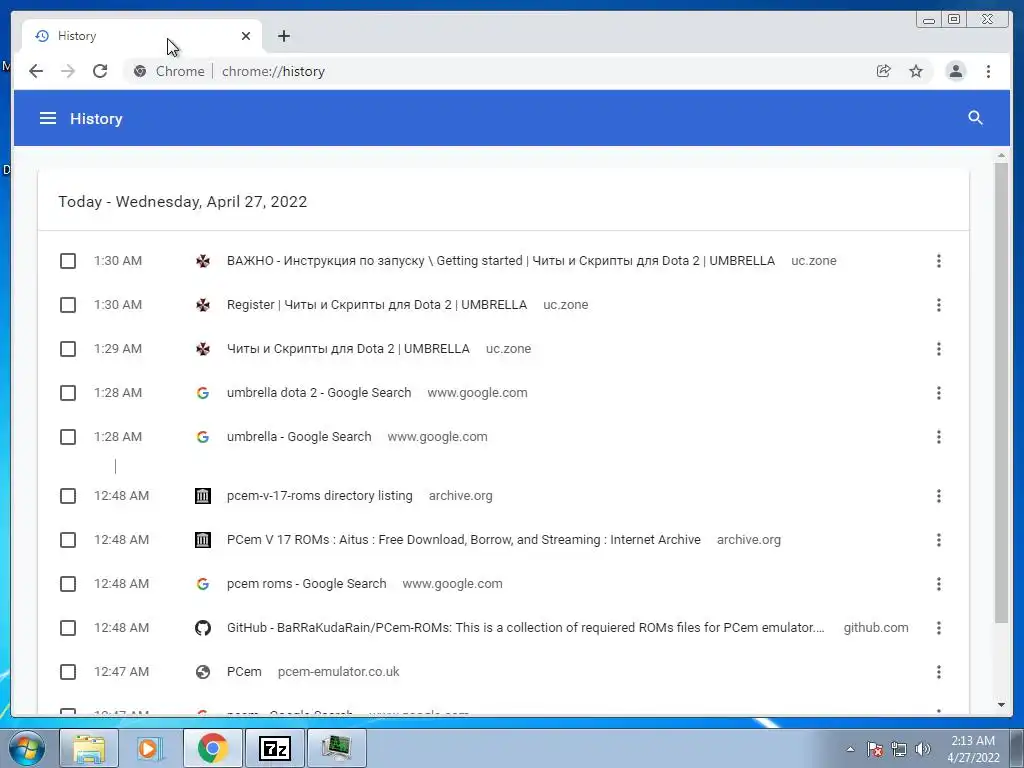Check the box for umbrella - Google Search
The width and height of the screenshot is (1024, 768).
coord(68,436)
